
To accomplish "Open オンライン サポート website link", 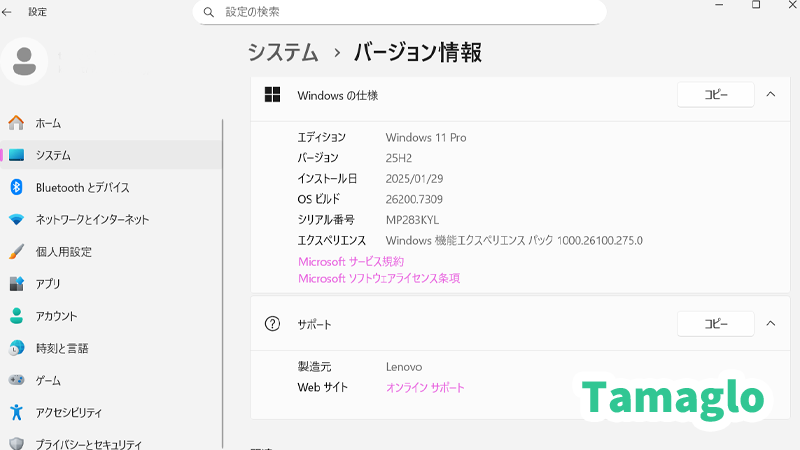I will pos(425,388).
